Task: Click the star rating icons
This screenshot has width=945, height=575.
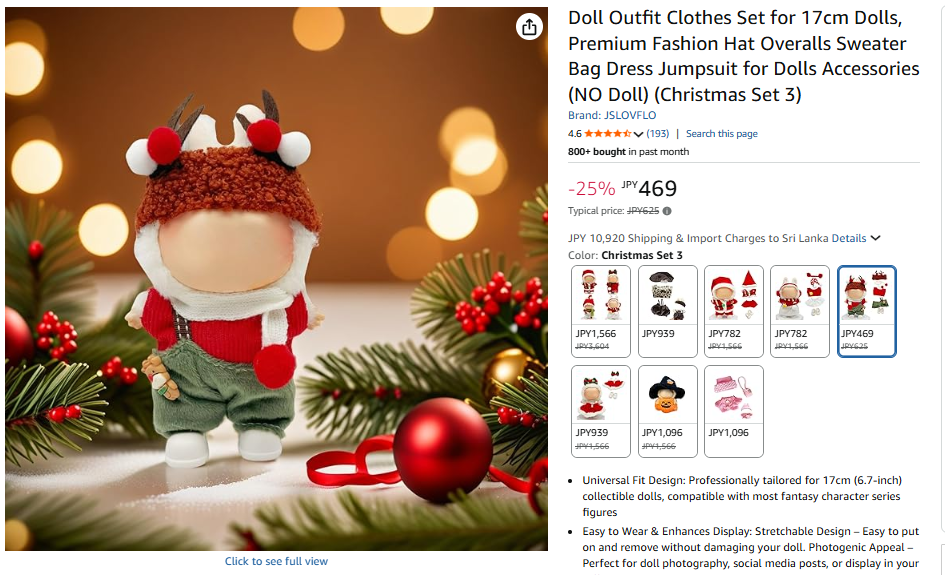Action: pyautogui.click(x=608, y=134)
